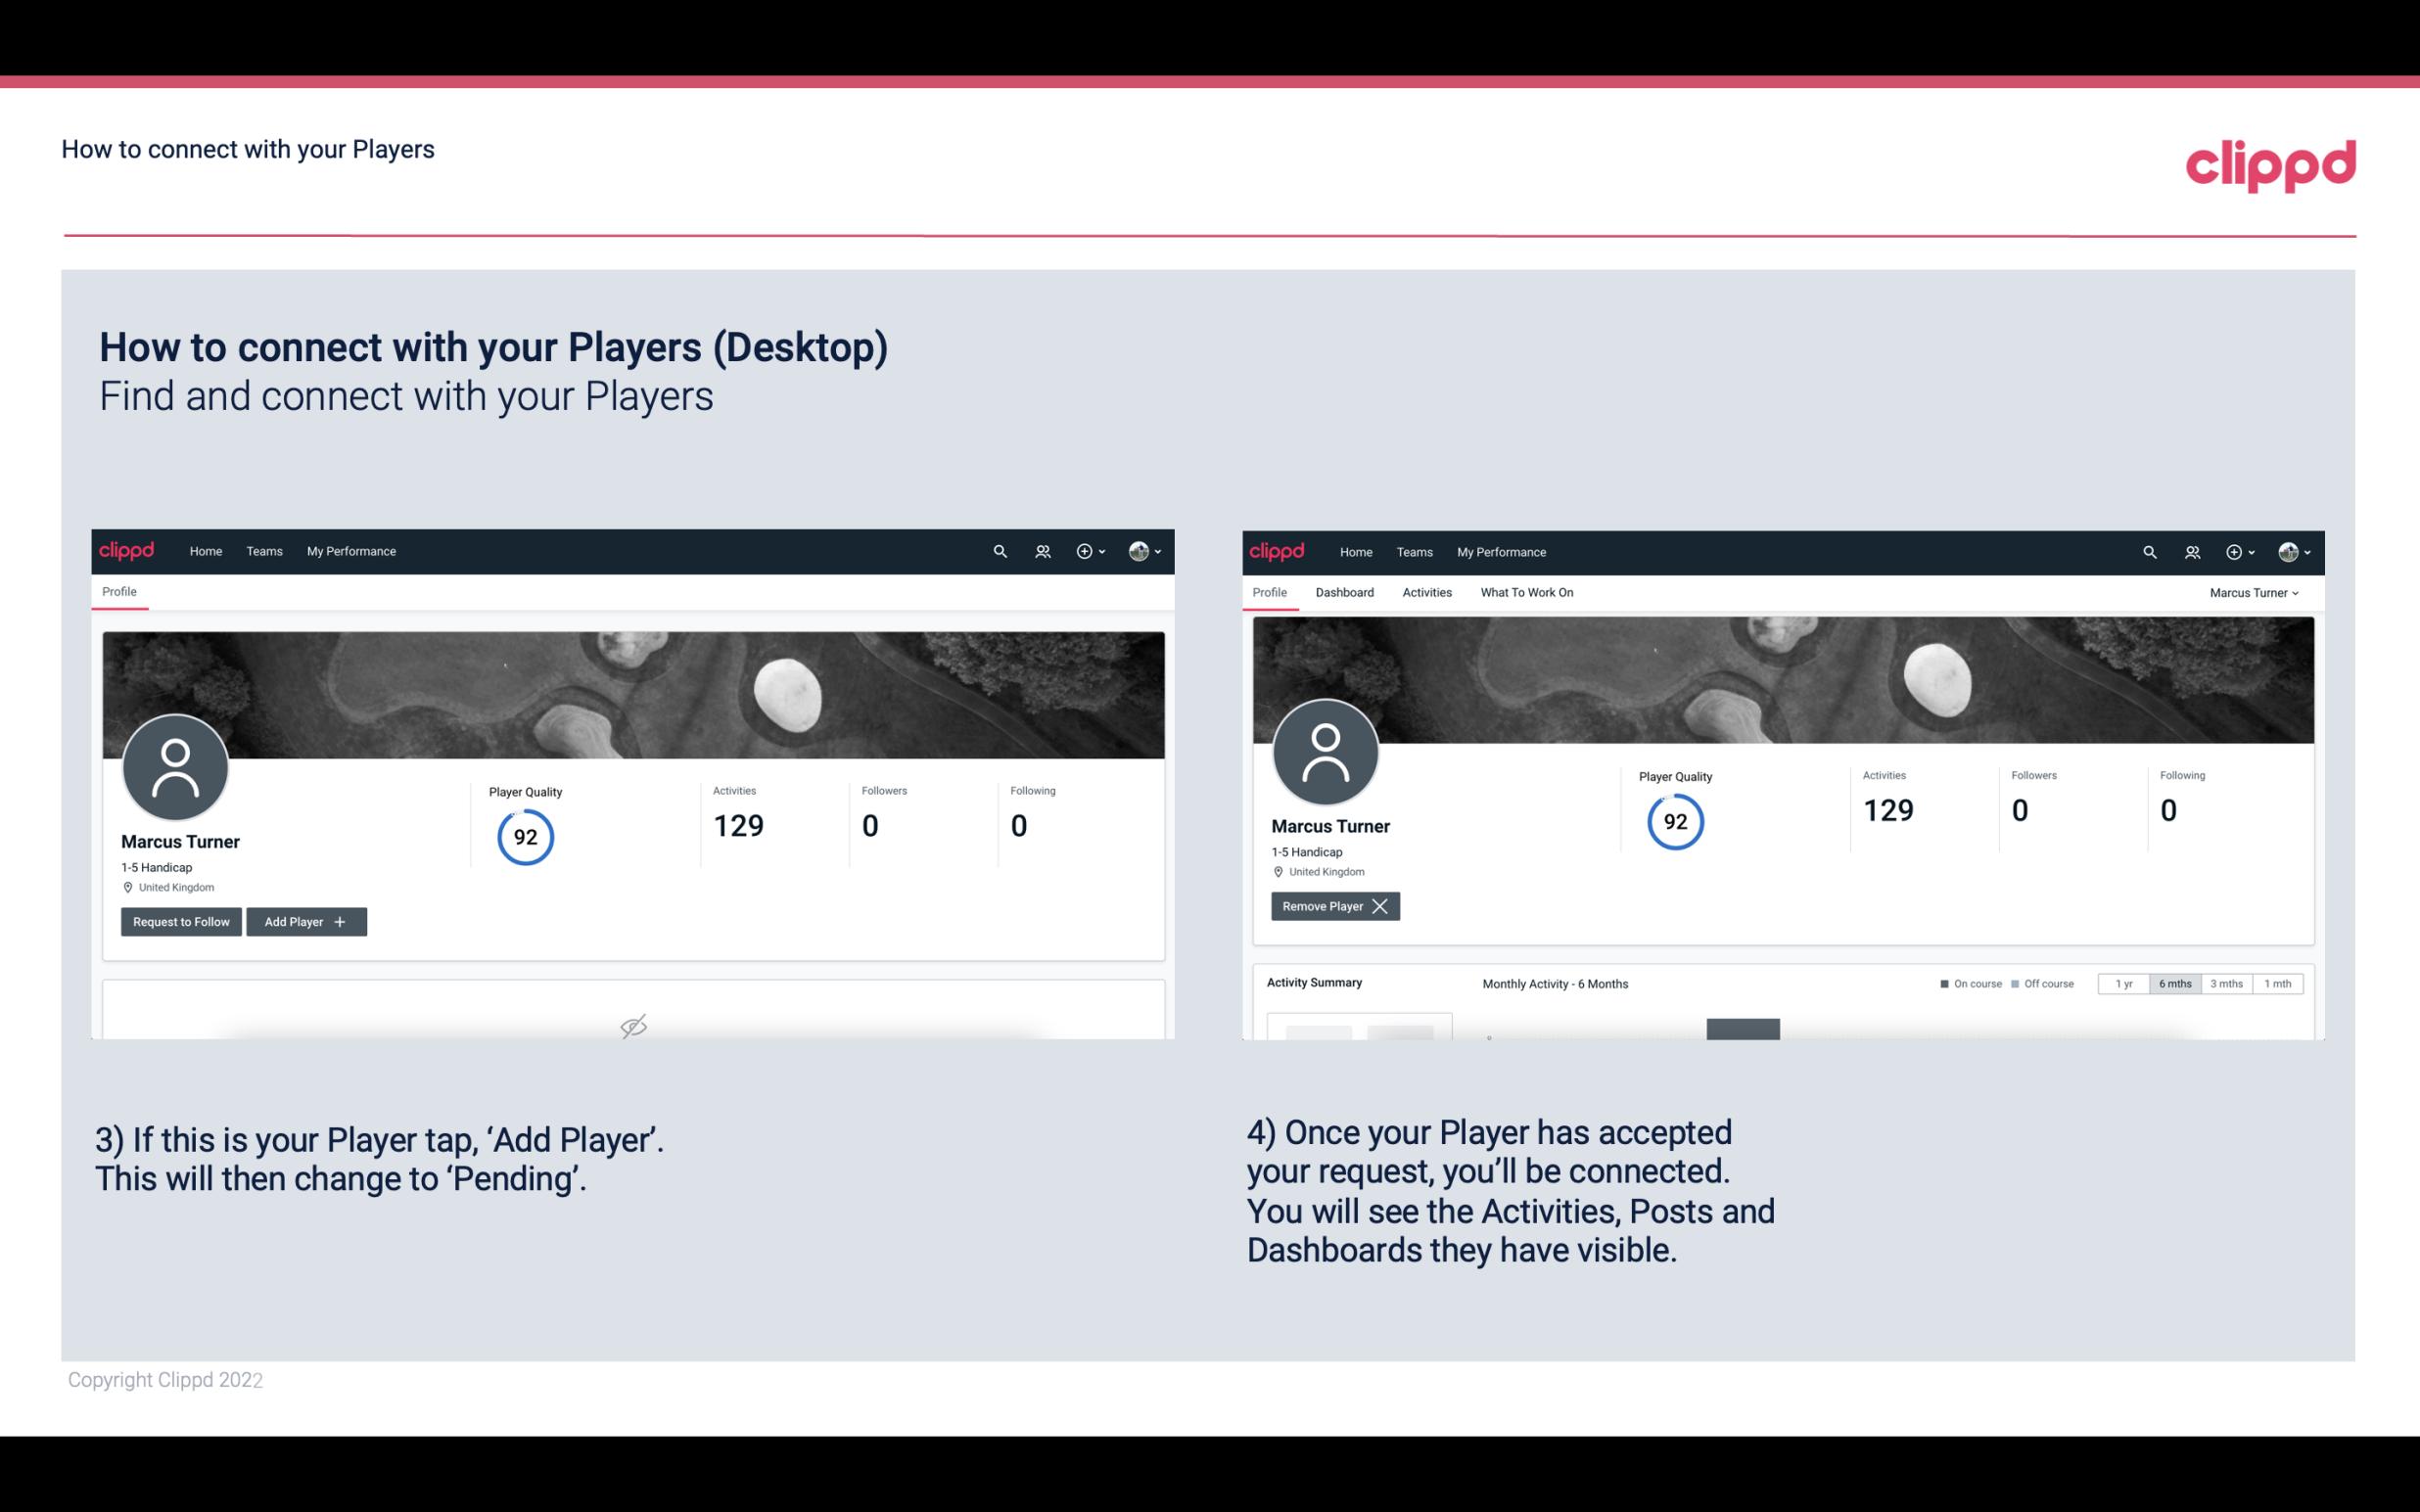The image size is (2420, 1512).
Task: Click the Clippd logo in right panel navbar
Action: tap(1279, 550)
